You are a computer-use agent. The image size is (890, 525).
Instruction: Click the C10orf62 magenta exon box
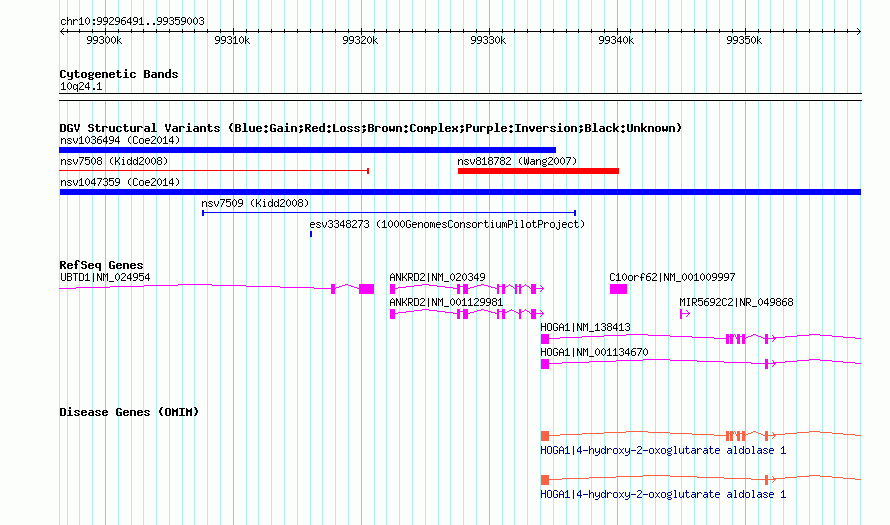click(x=619, y=289)
